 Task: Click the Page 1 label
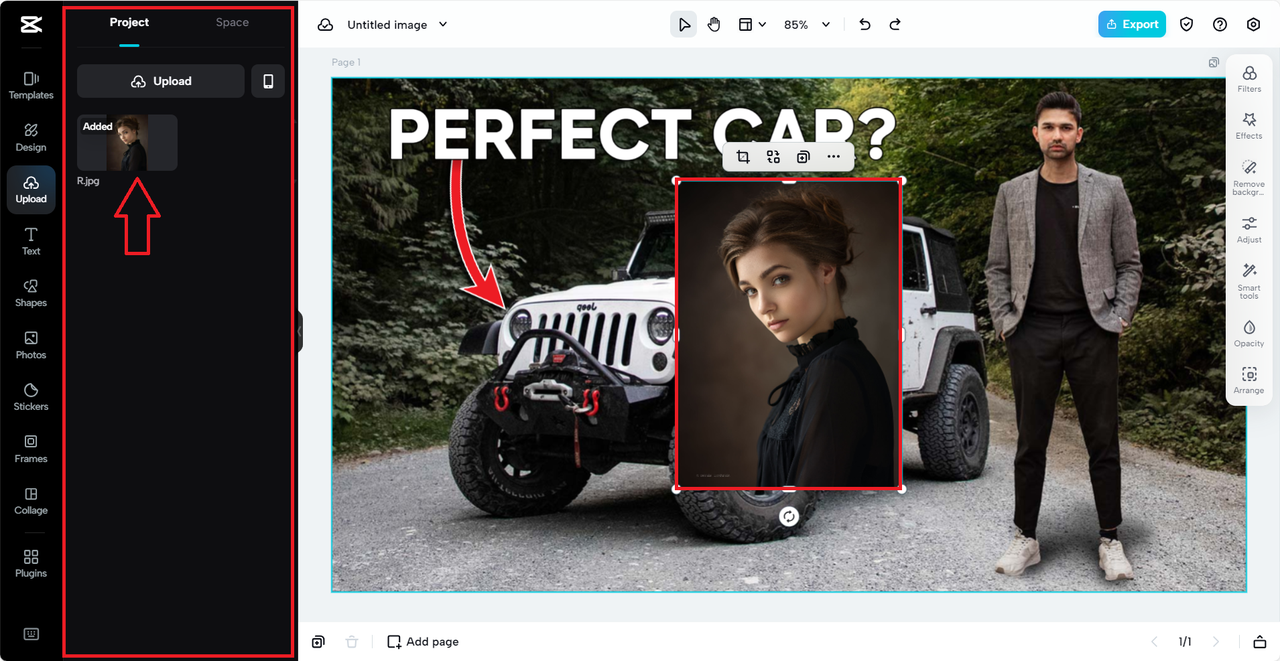[346, 62]
